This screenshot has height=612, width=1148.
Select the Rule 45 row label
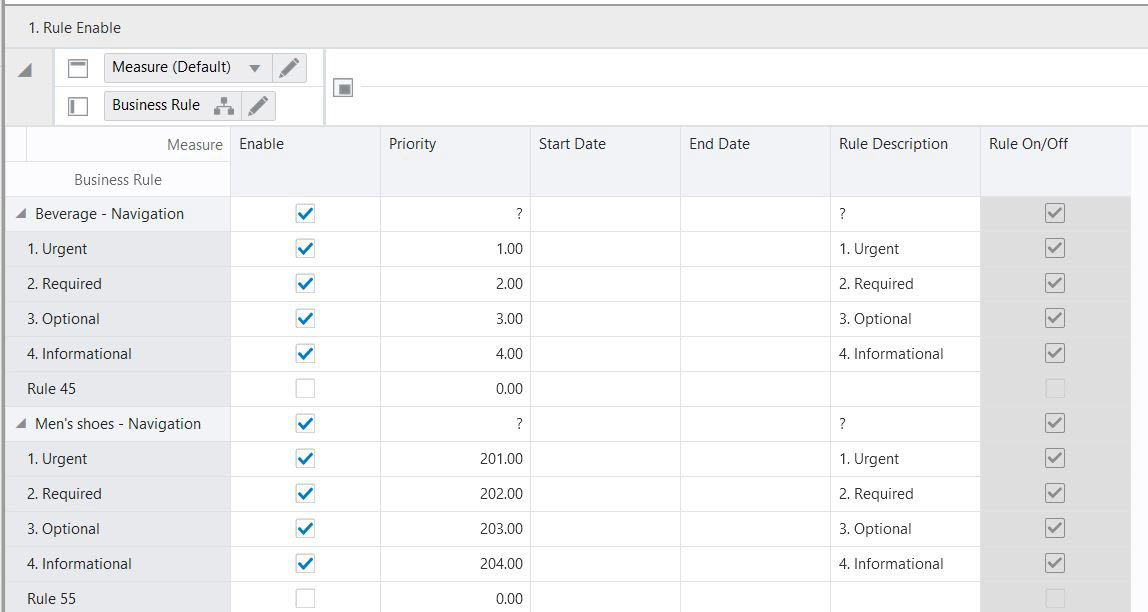52,388
